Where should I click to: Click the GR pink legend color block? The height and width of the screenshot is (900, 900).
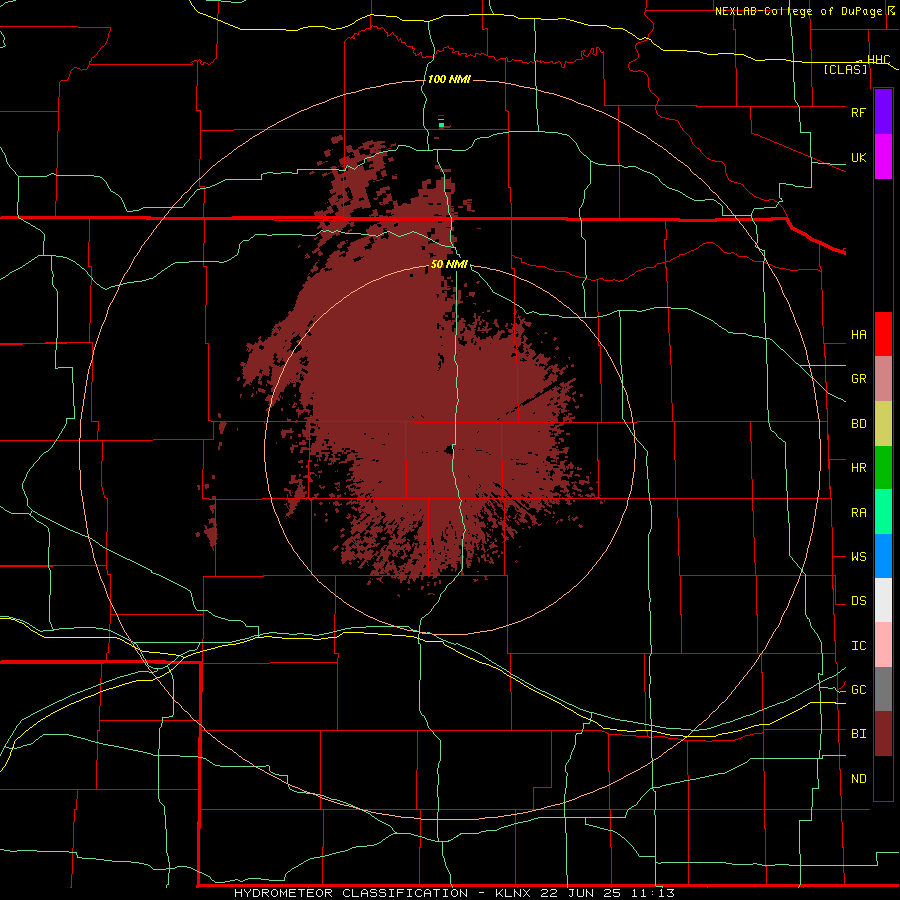pyautogui.click(x=883, y=379)
